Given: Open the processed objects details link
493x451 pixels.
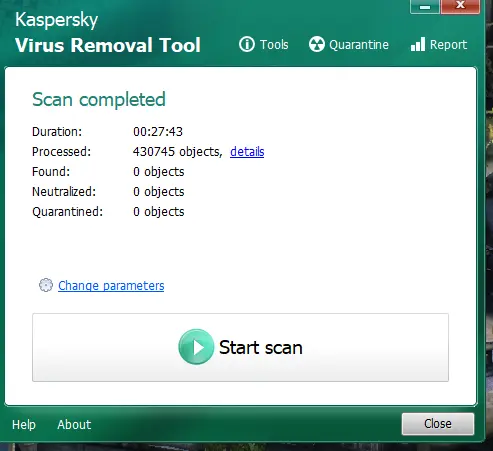Looking at the screenshot, I should [247, 152].
